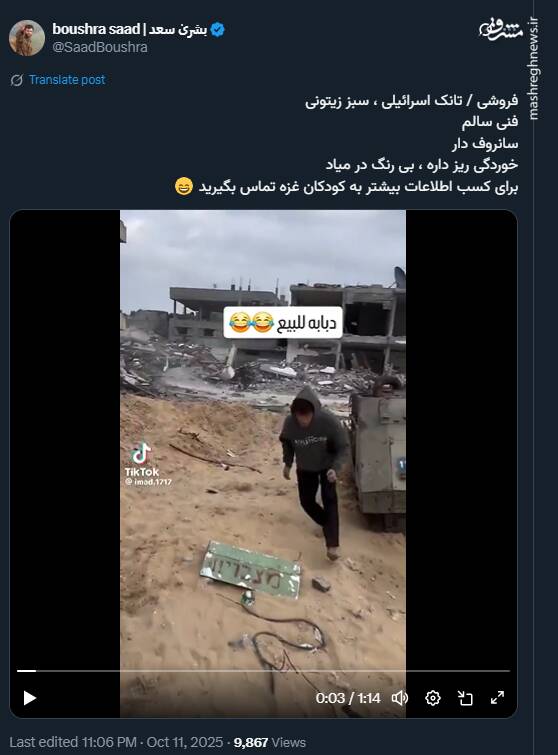
Task: Click the Arabic caption sticker on video
Action: 283,322
